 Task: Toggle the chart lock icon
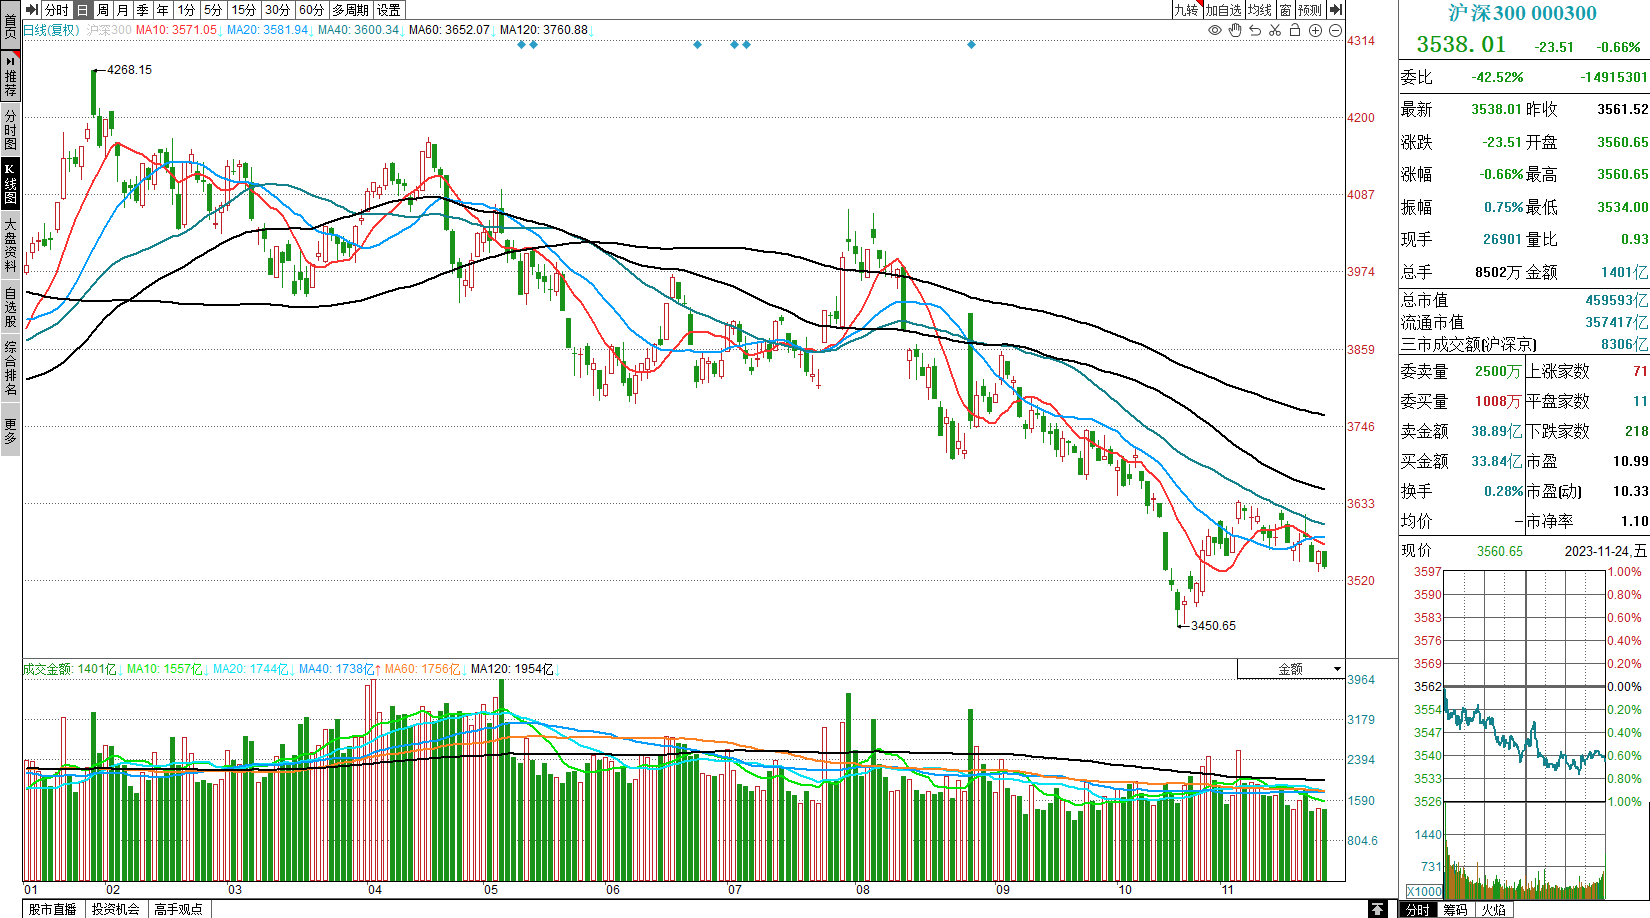click(1295, 31)
